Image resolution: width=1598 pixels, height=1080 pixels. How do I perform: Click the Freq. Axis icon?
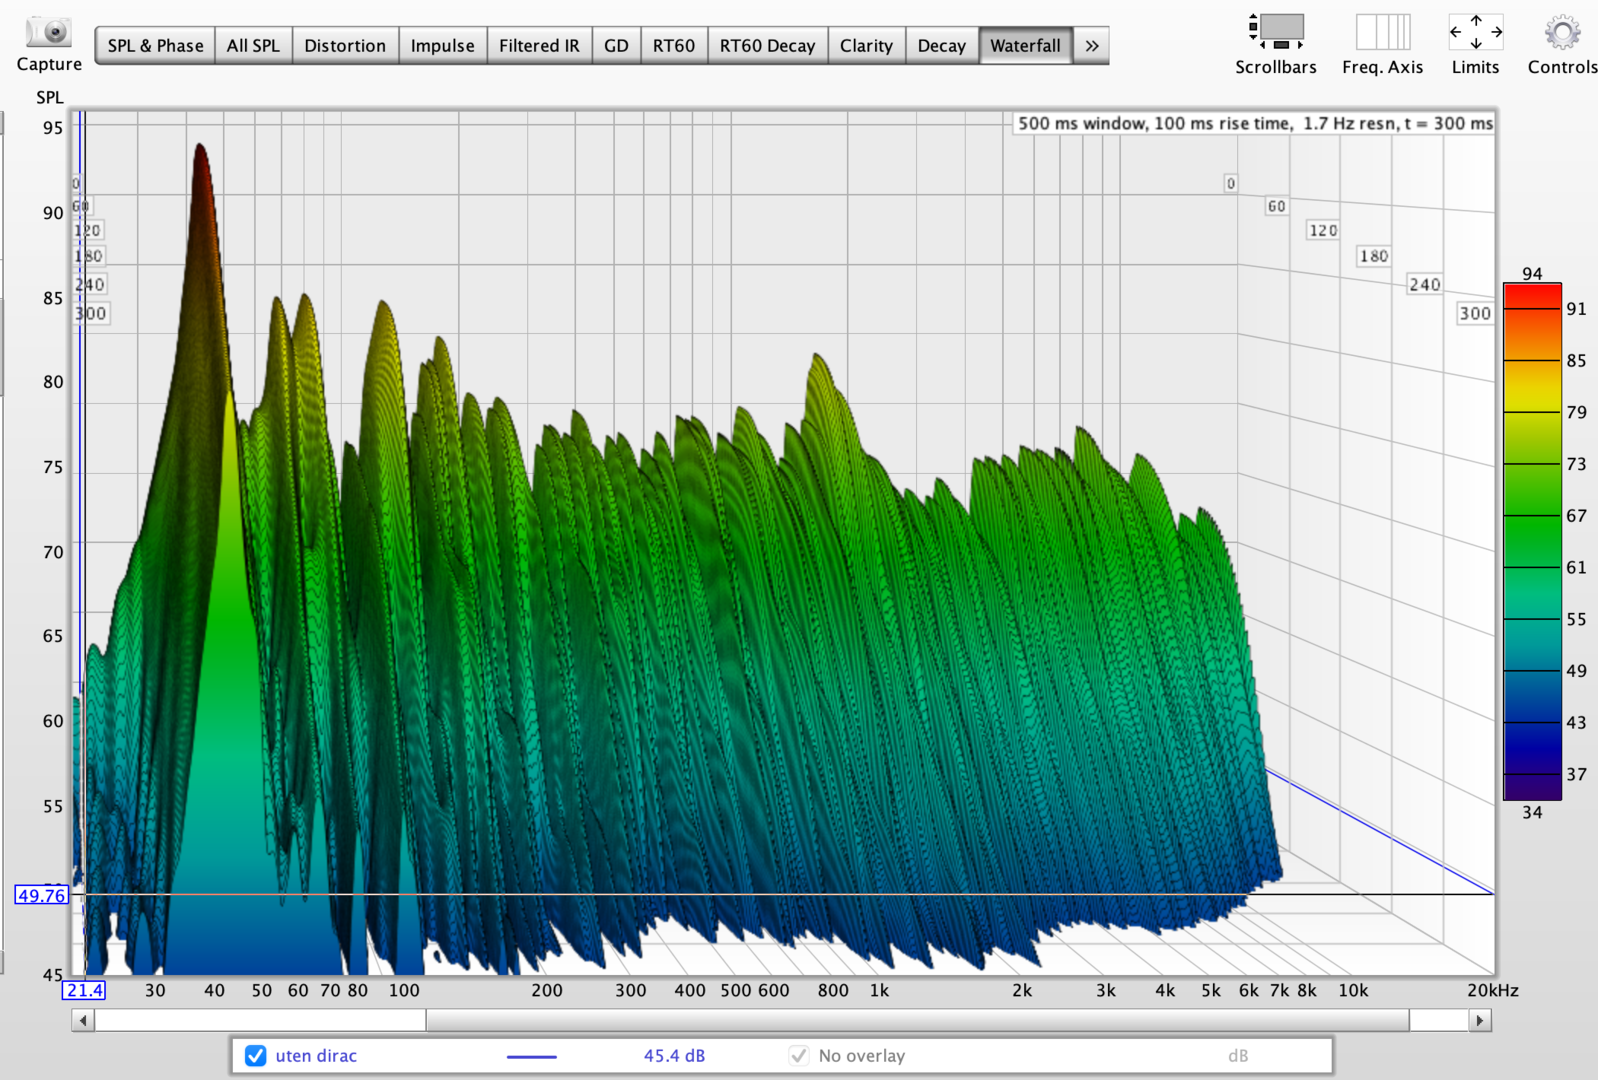pos(1382,32)
